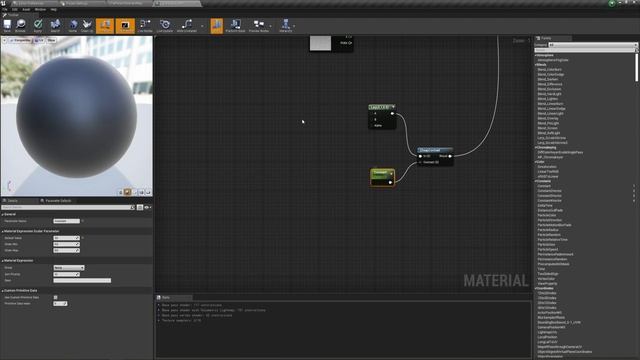
Task: Select Constant3Vector in the Palette
Action: pos(549,196)
